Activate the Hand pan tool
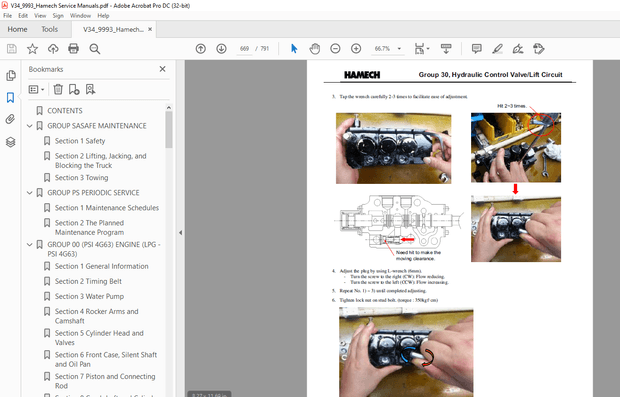This screenshot has width=620, height=397. 315,49
